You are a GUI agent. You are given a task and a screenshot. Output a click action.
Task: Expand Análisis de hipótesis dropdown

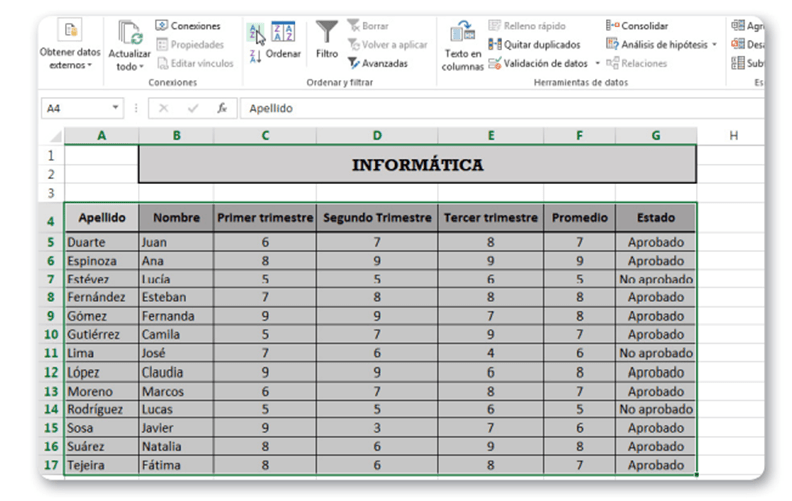661,44
